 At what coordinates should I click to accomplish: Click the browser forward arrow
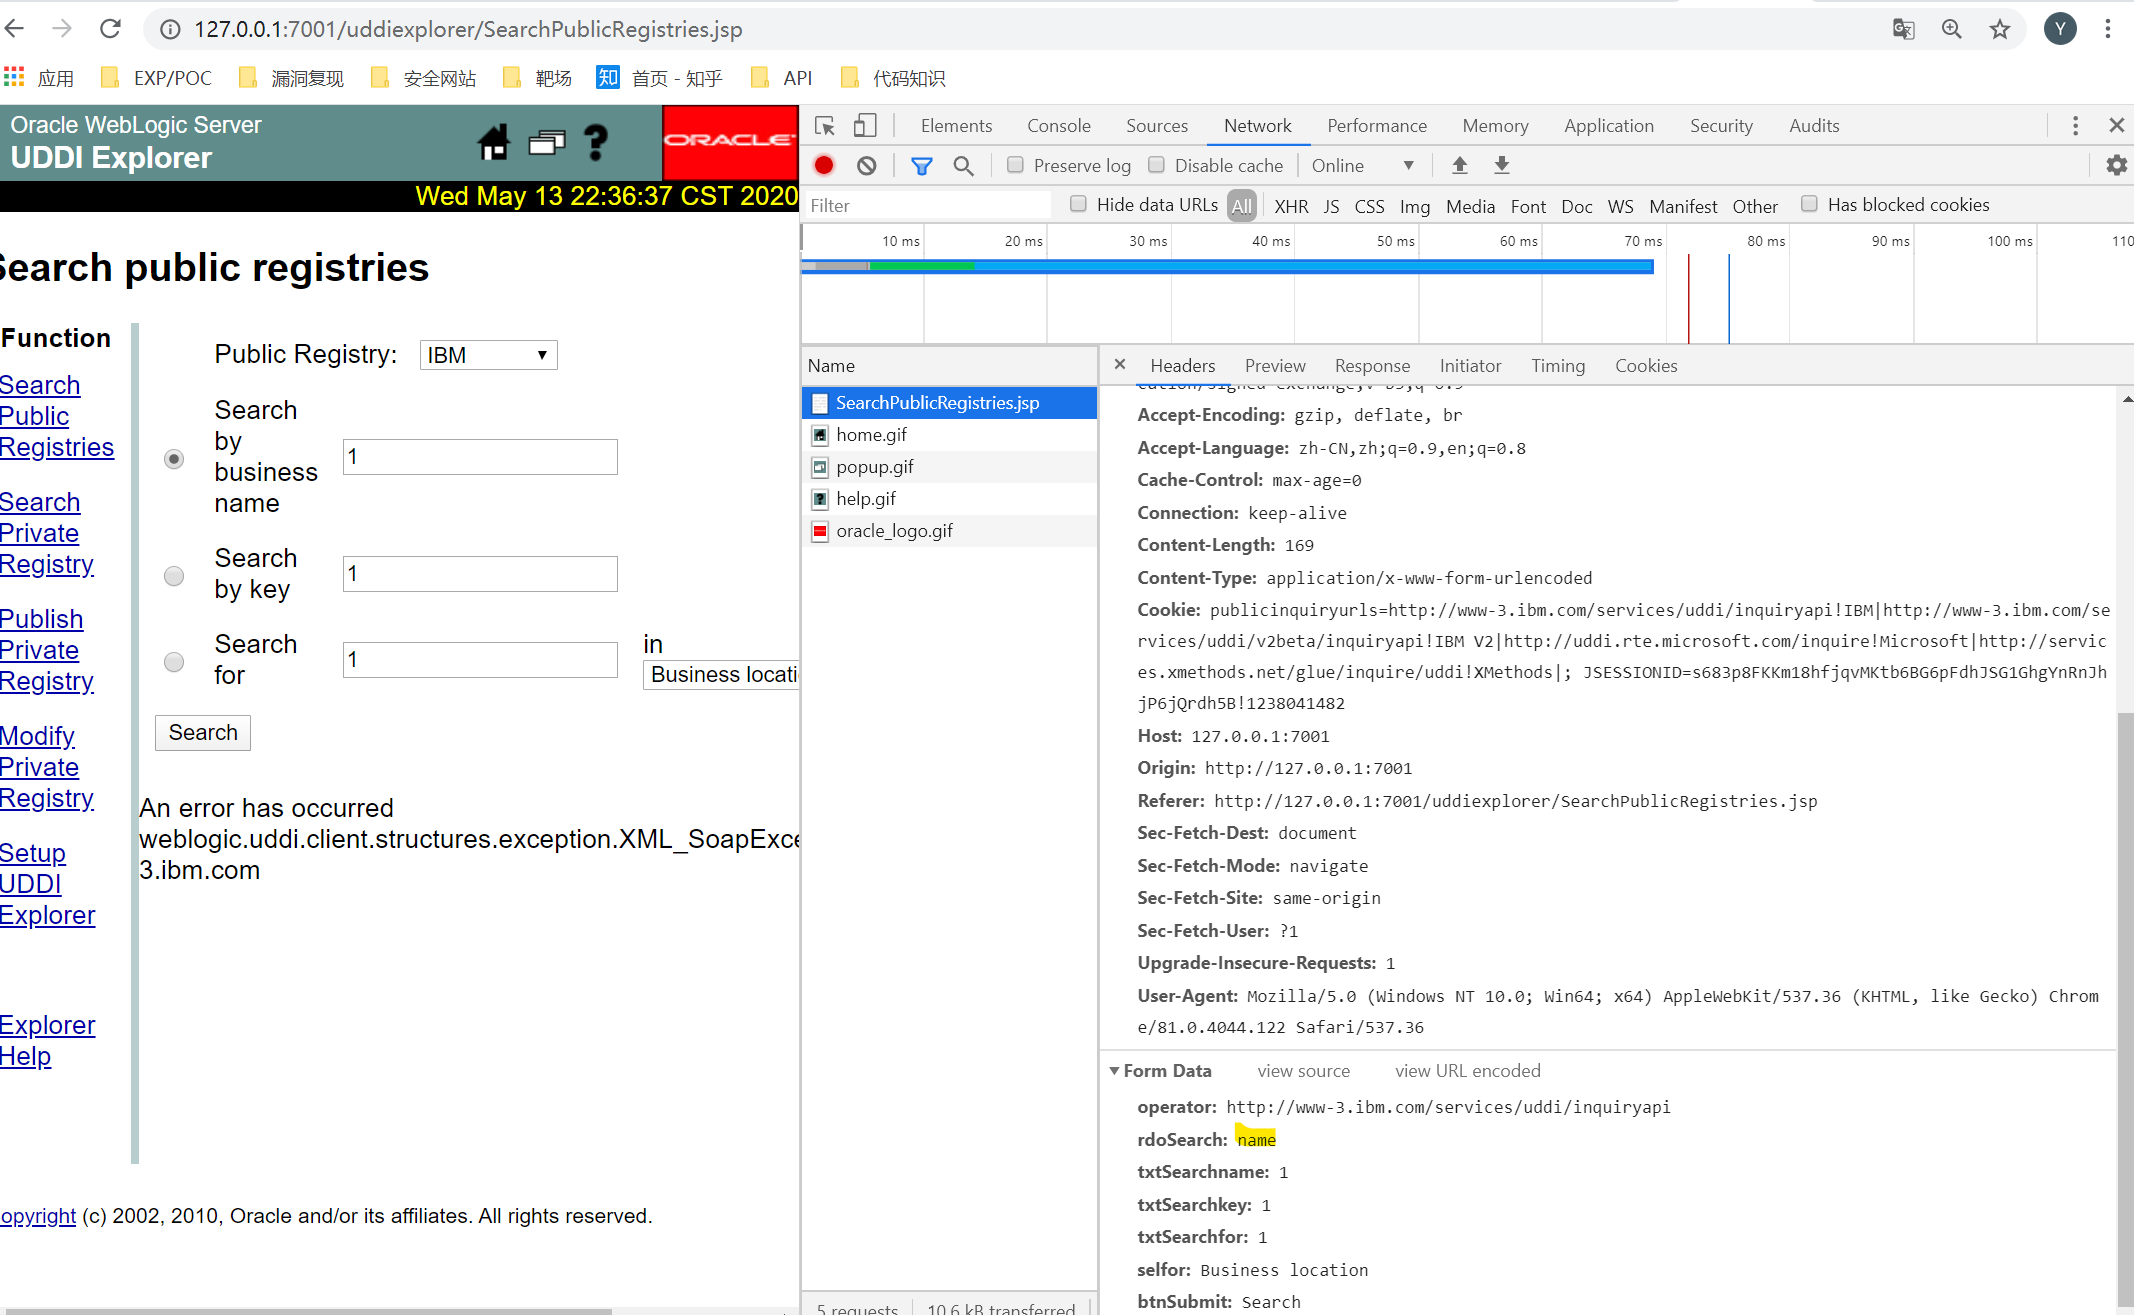tap(62, 29)
